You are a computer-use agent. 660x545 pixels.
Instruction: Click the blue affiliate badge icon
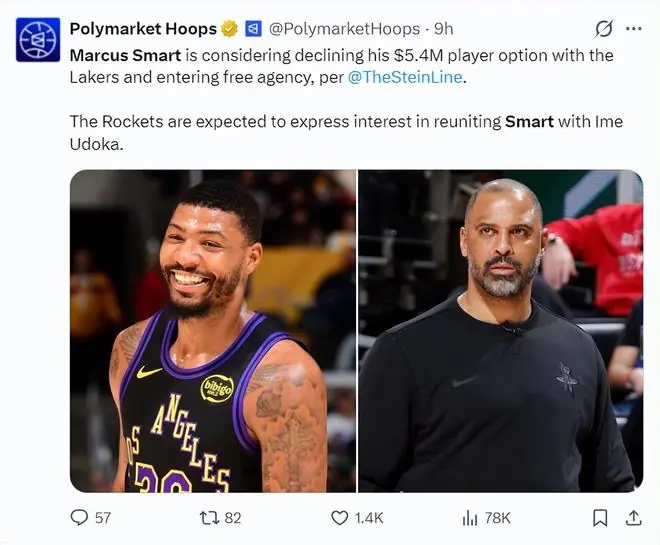[253, 29]
